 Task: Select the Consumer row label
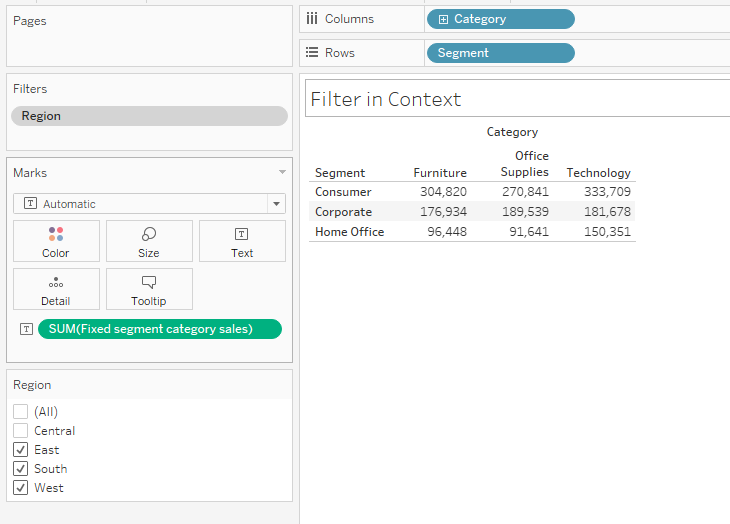point(343,192)
